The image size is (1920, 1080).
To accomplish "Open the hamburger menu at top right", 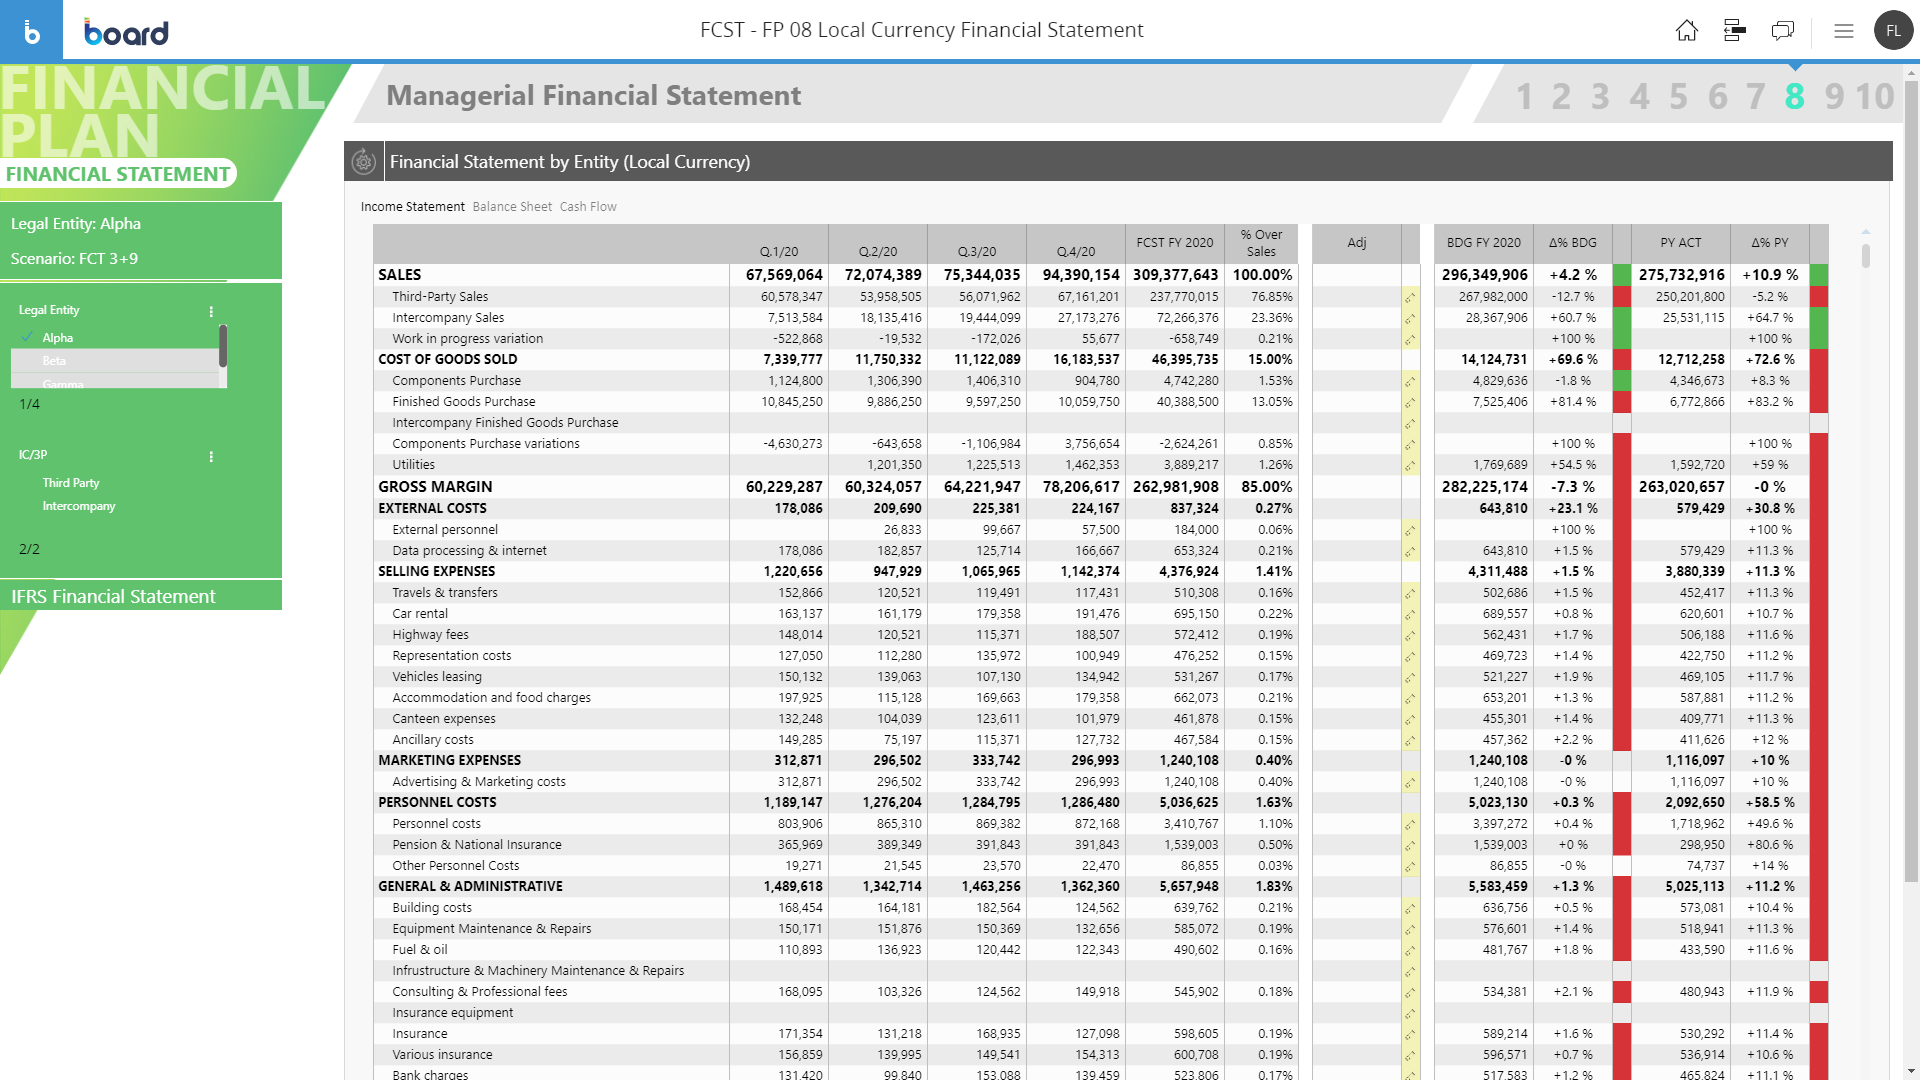I will coord(1843,31).
